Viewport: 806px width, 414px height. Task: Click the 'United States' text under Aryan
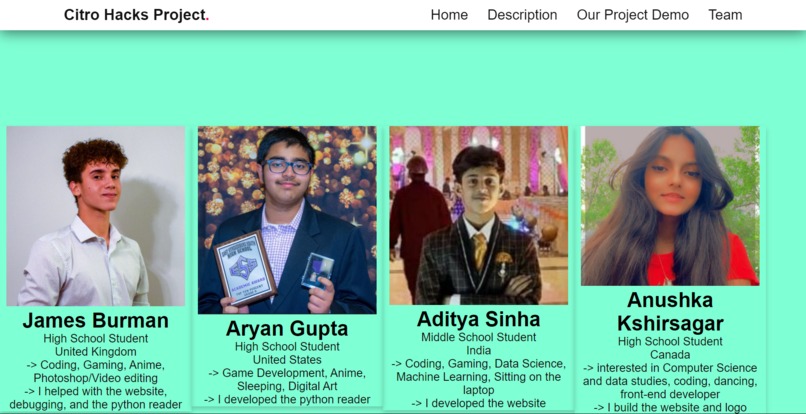point(287,359)
